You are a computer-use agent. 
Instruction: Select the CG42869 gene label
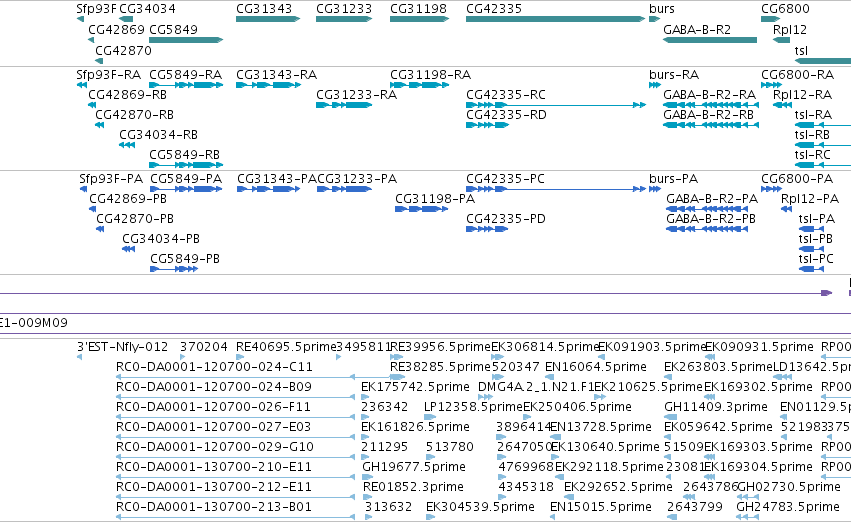pos(116,29)
